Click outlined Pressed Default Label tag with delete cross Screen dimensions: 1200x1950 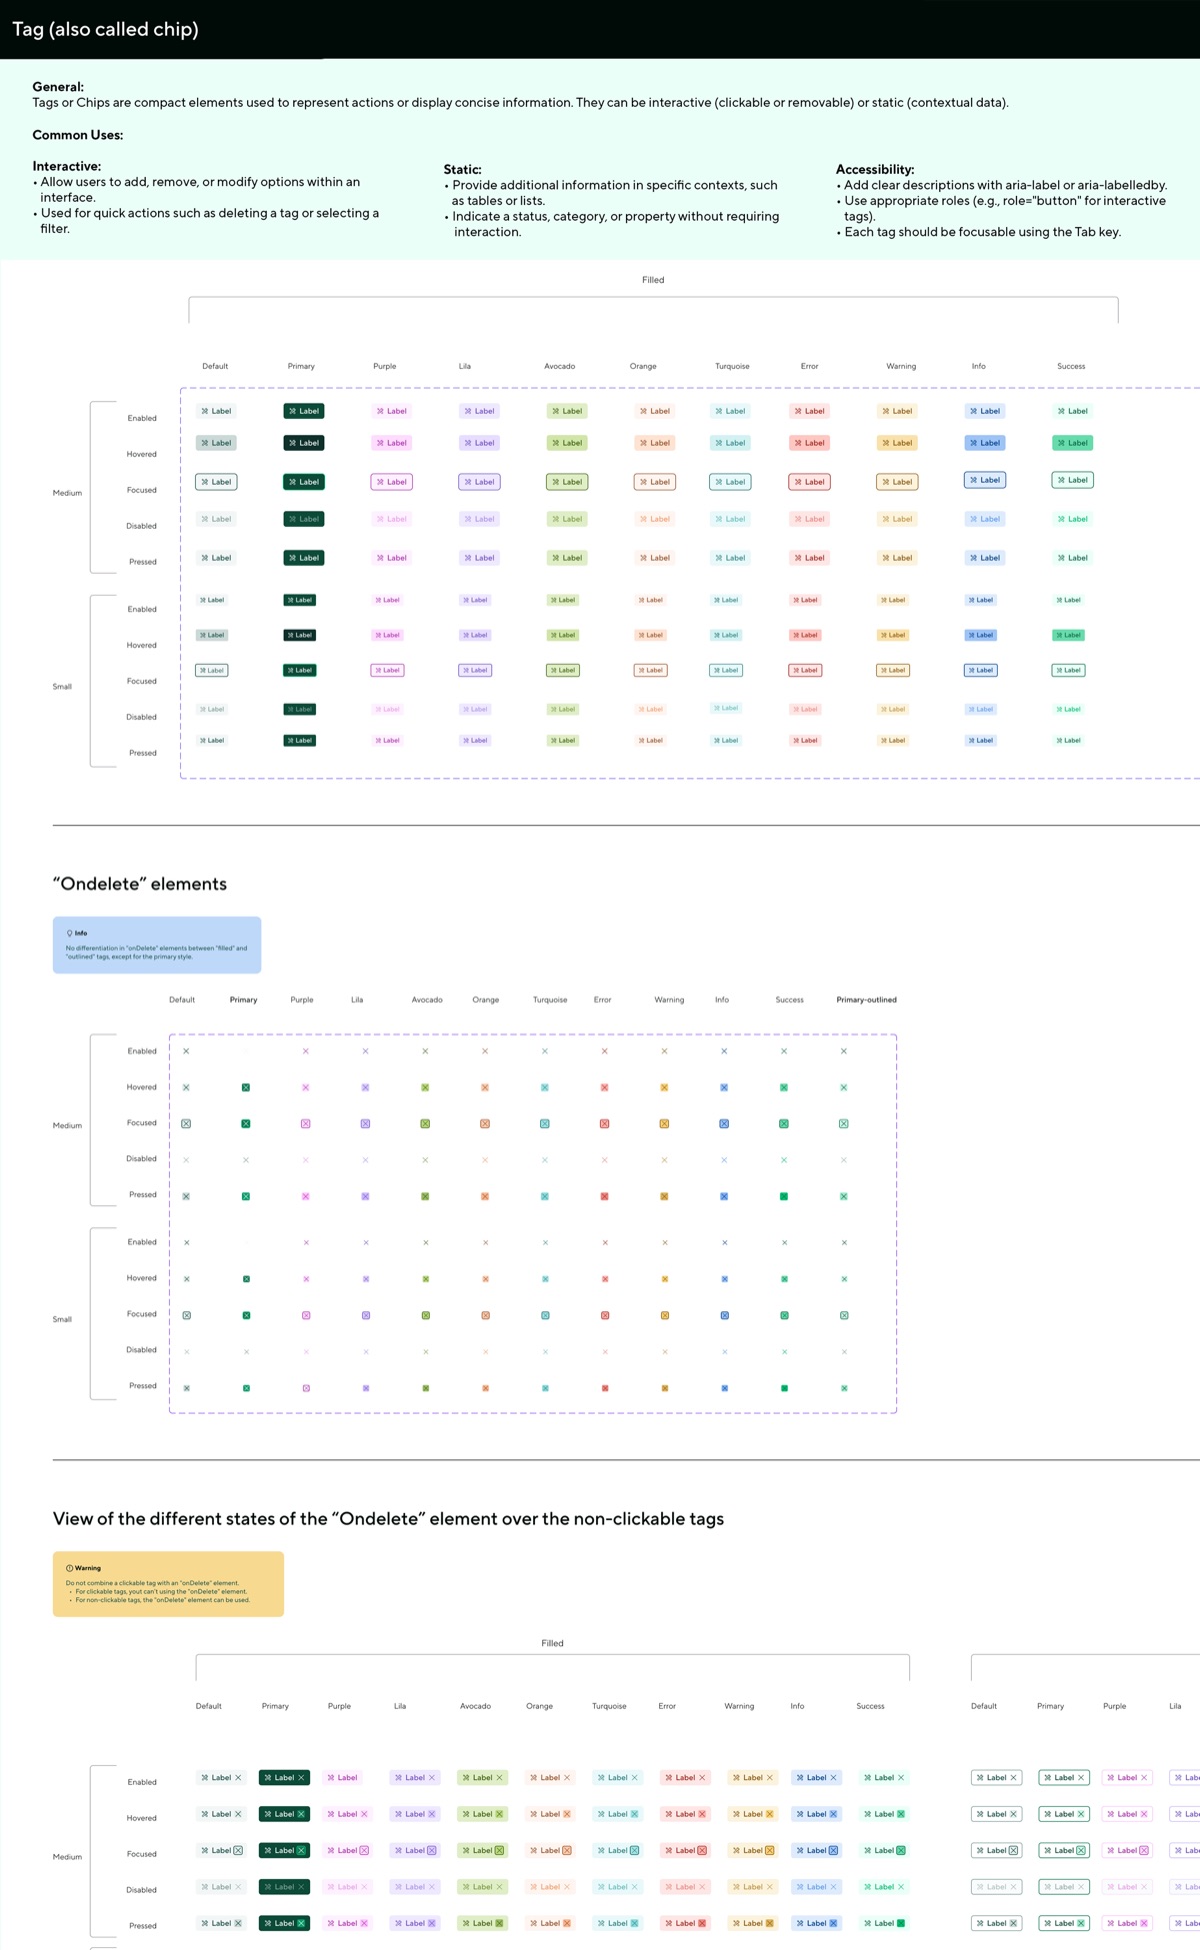coord(997,1923)
